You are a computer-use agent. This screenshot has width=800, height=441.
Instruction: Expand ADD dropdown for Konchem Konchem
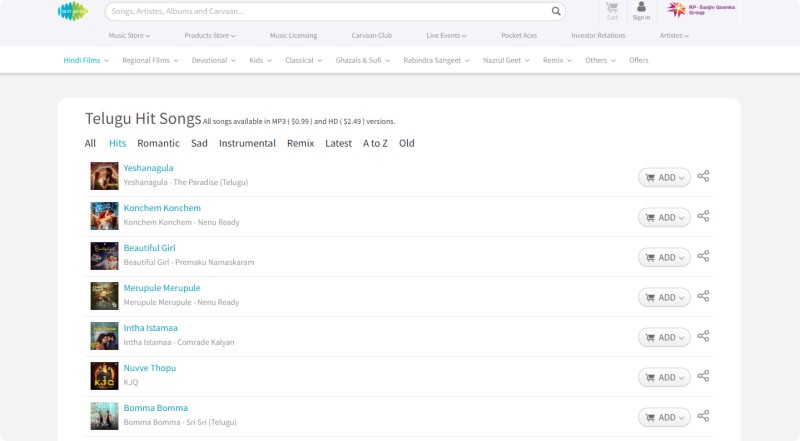pos(664,217)
